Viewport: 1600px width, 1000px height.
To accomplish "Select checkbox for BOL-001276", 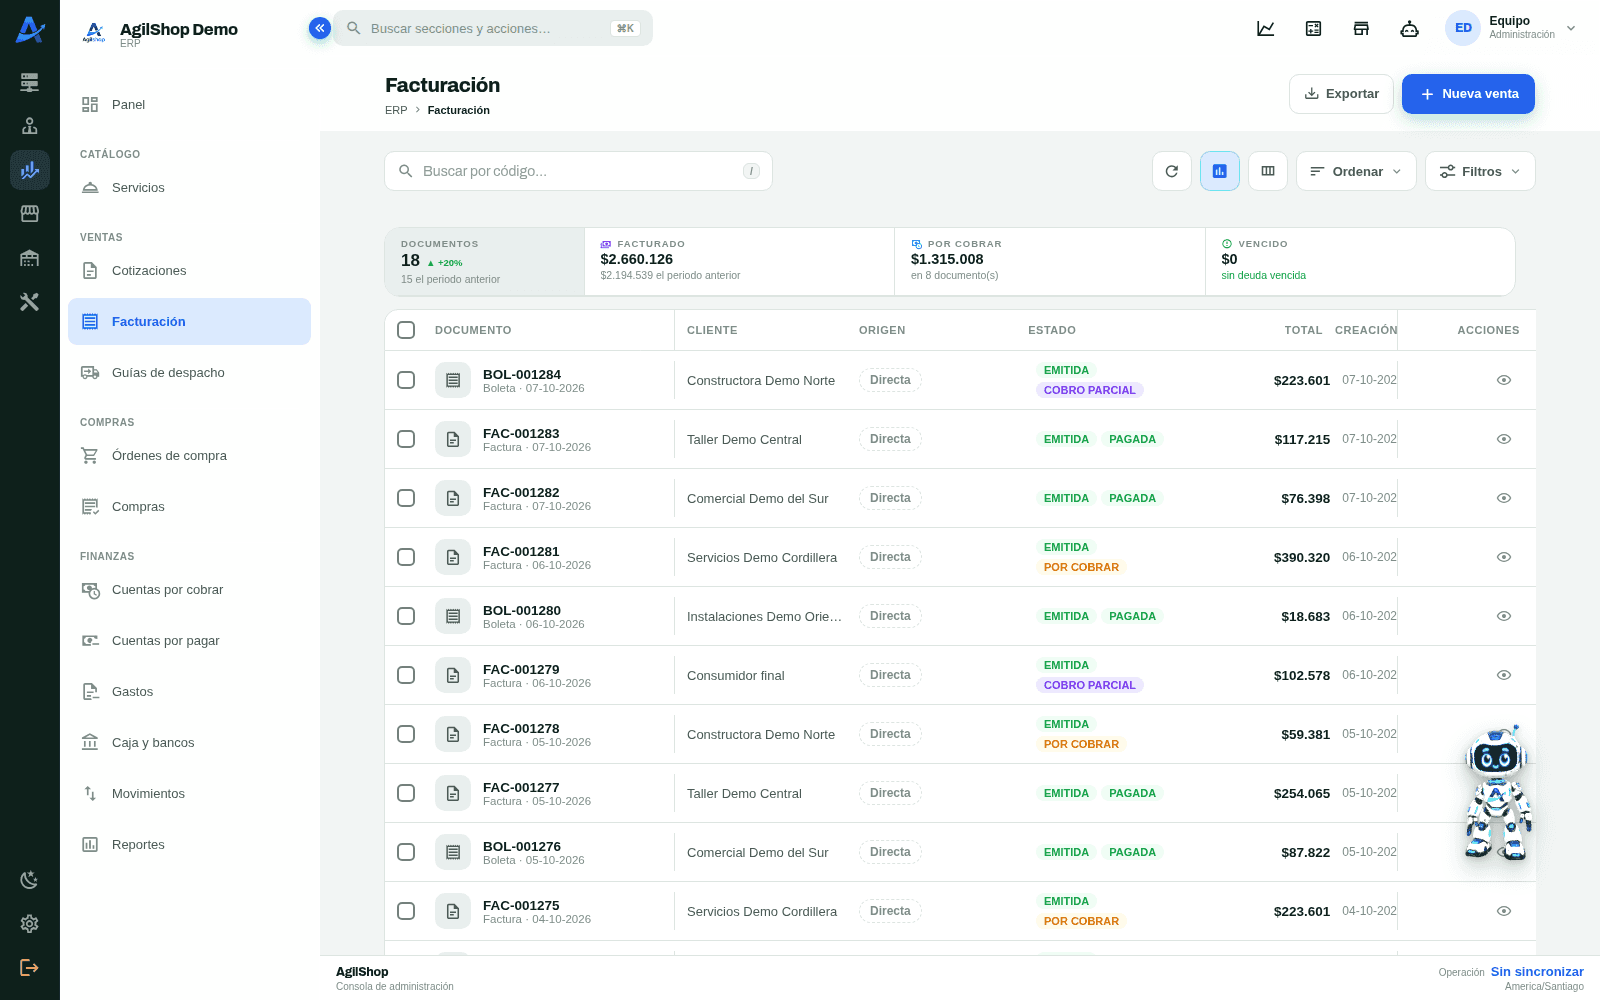I will pyautogui.click(x=406, y=852).
